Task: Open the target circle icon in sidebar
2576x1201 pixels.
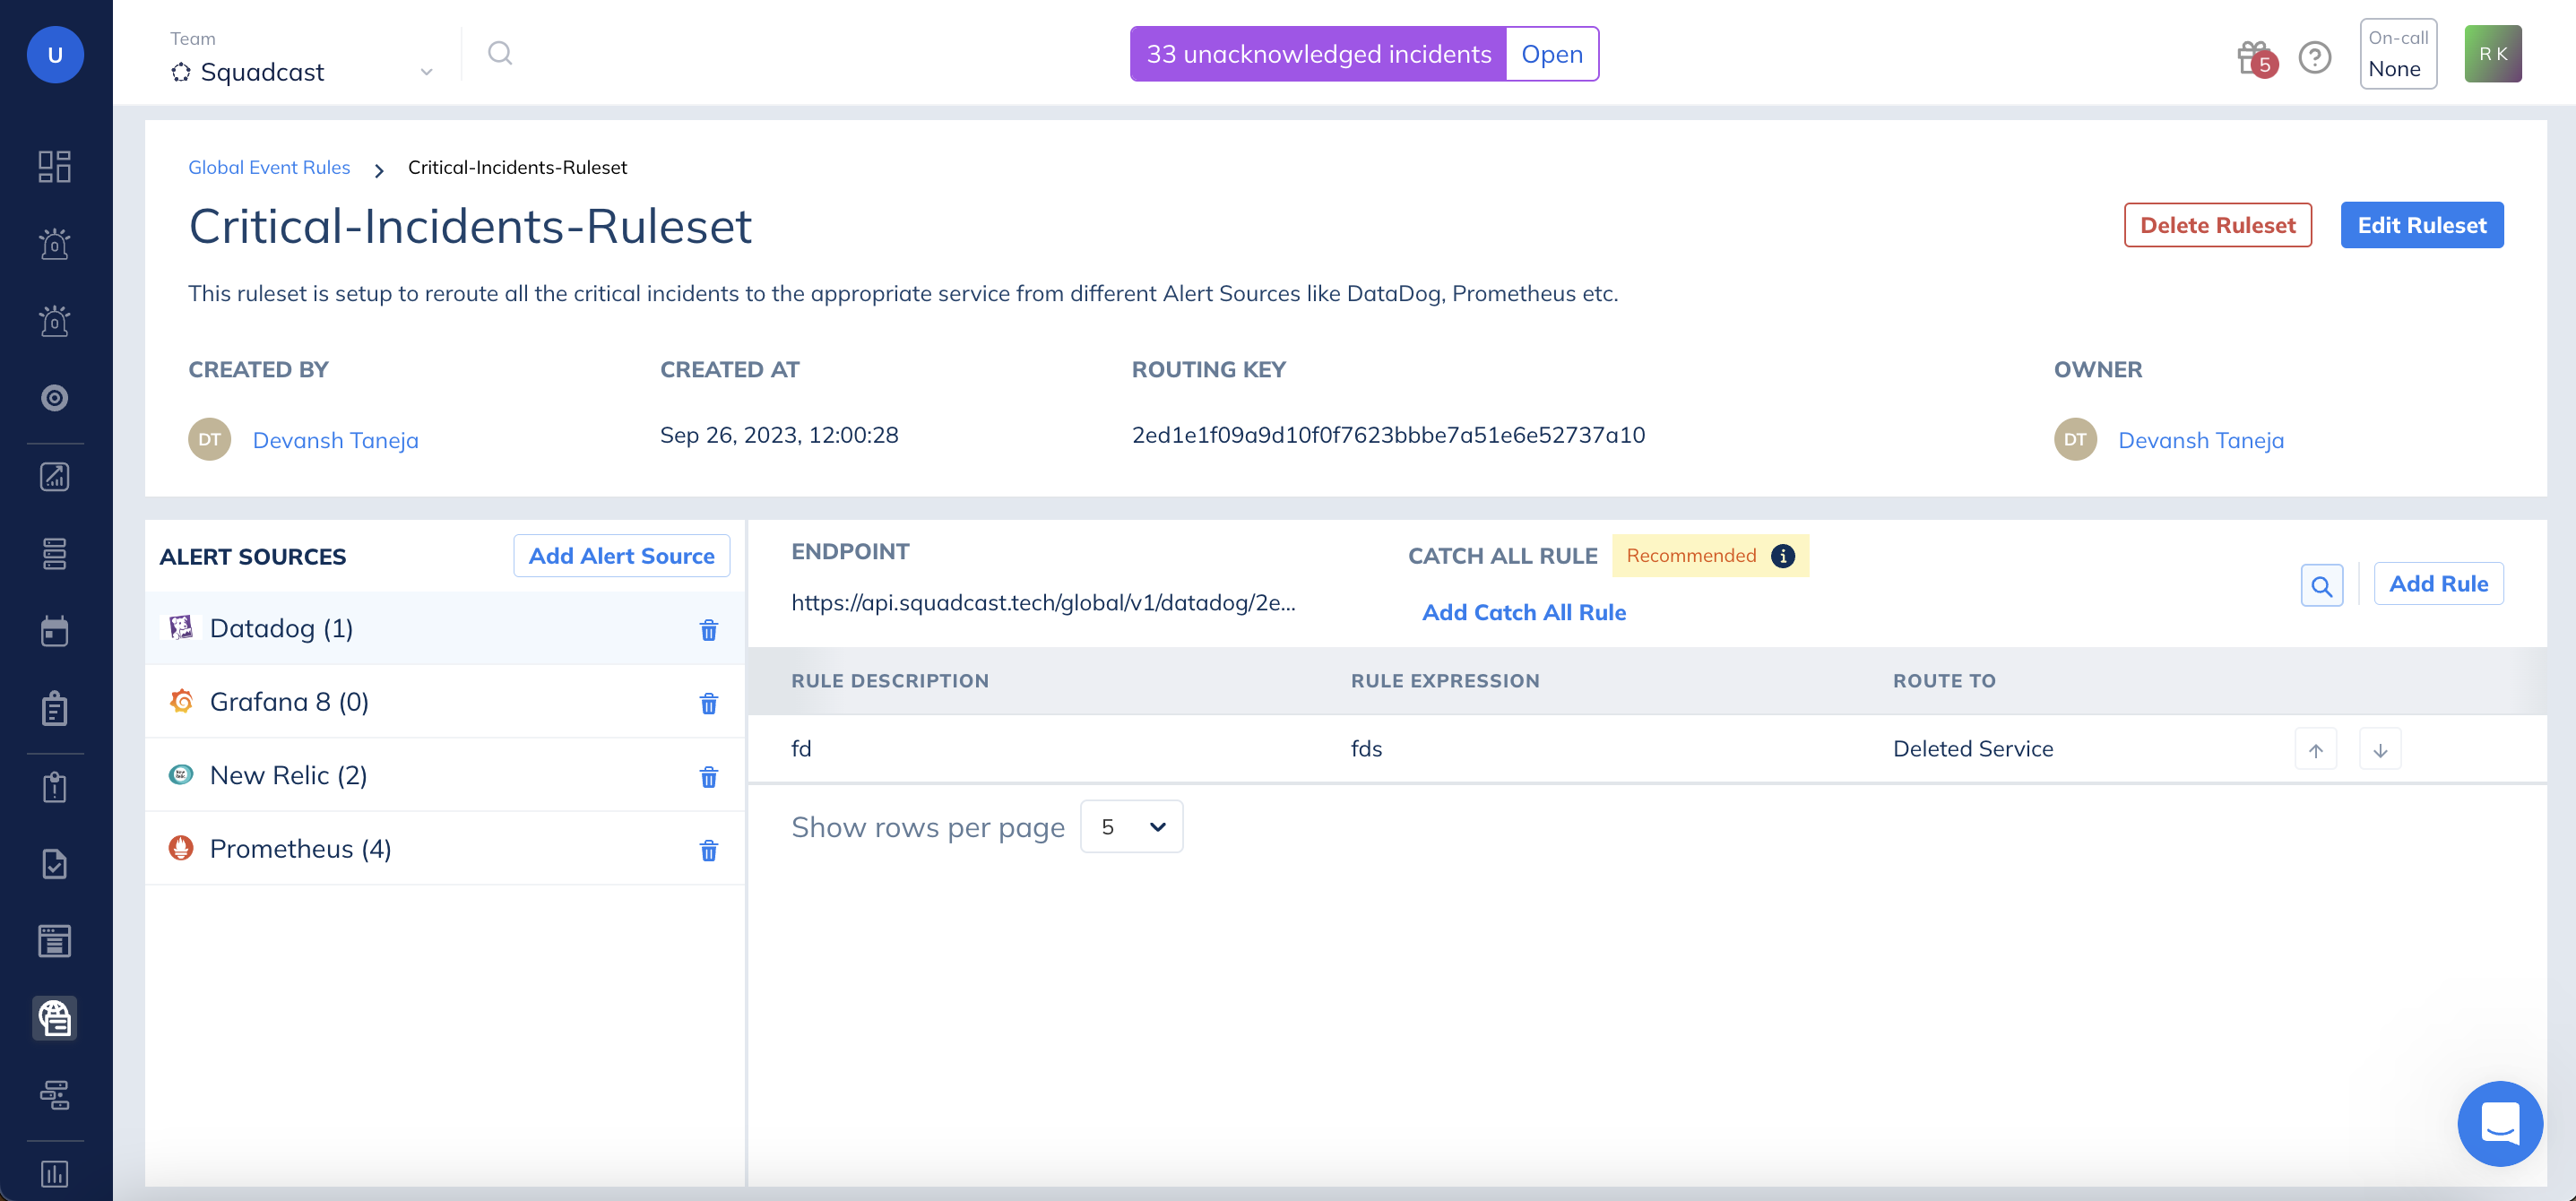Action: pos(55,398)
